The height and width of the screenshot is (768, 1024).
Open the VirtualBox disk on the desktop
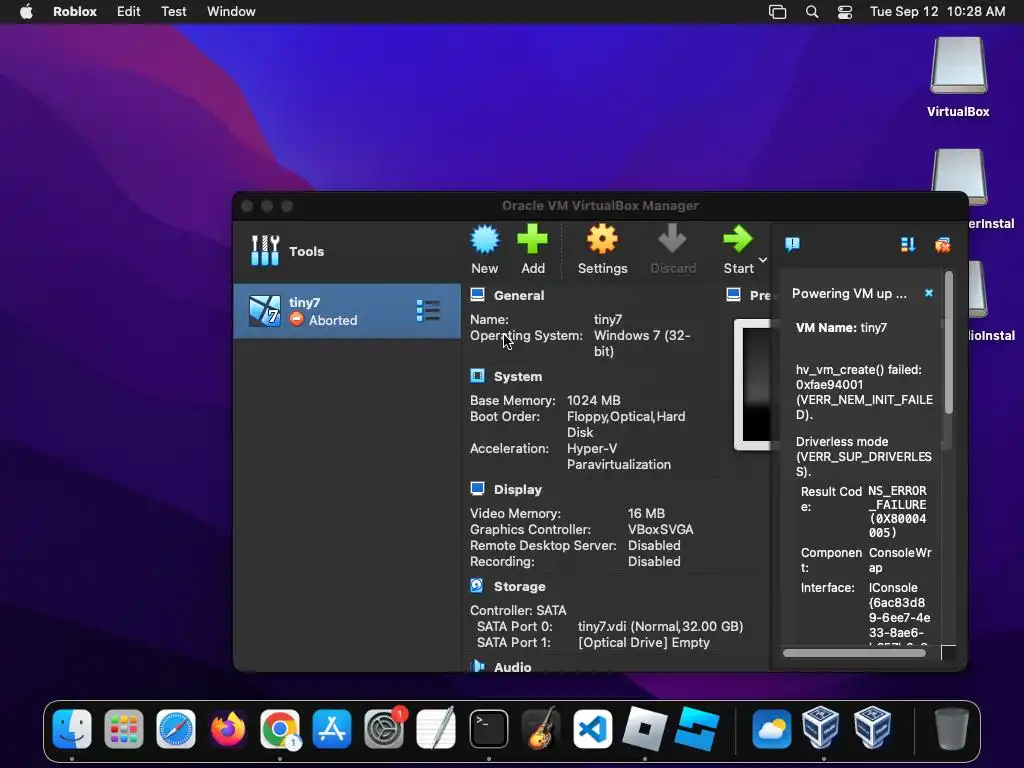point(958,77)
